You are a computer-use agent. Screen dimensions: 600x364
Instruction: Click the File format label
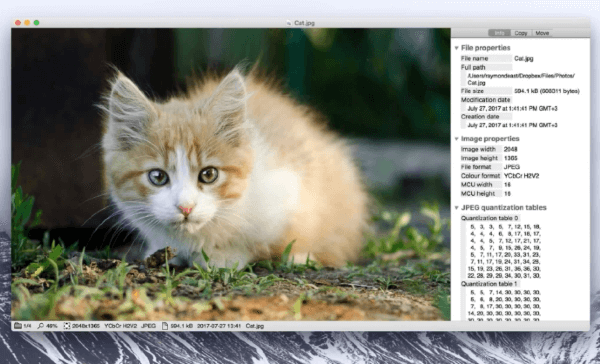pyautogui.click(x=476, y=167)
